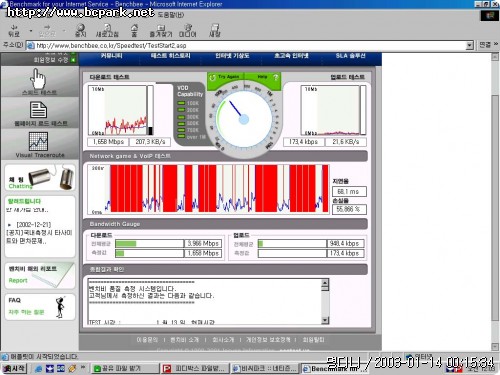Open the Report link in the sidebar

[18, 281]
